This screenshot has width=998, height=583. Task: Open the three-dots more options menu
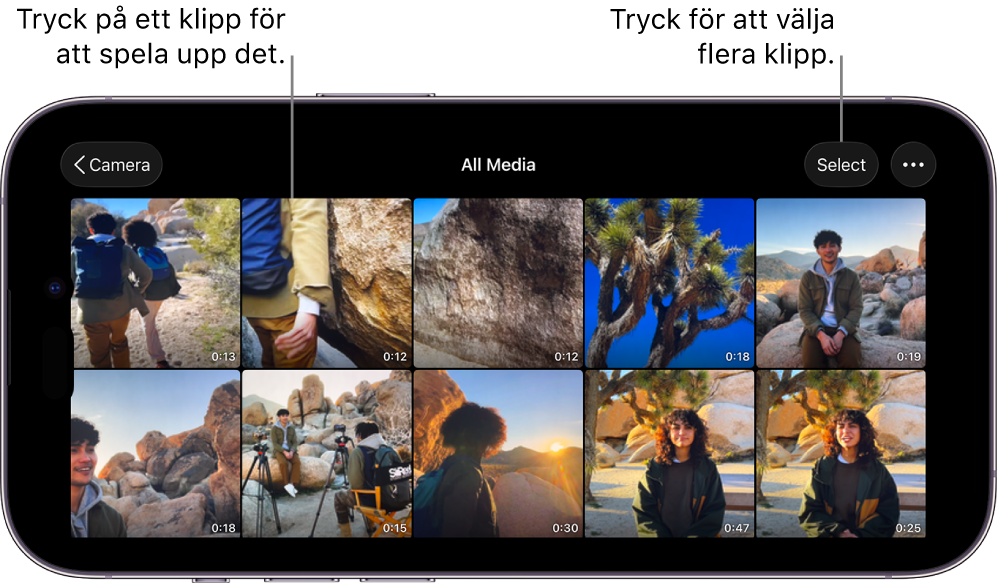913,165
